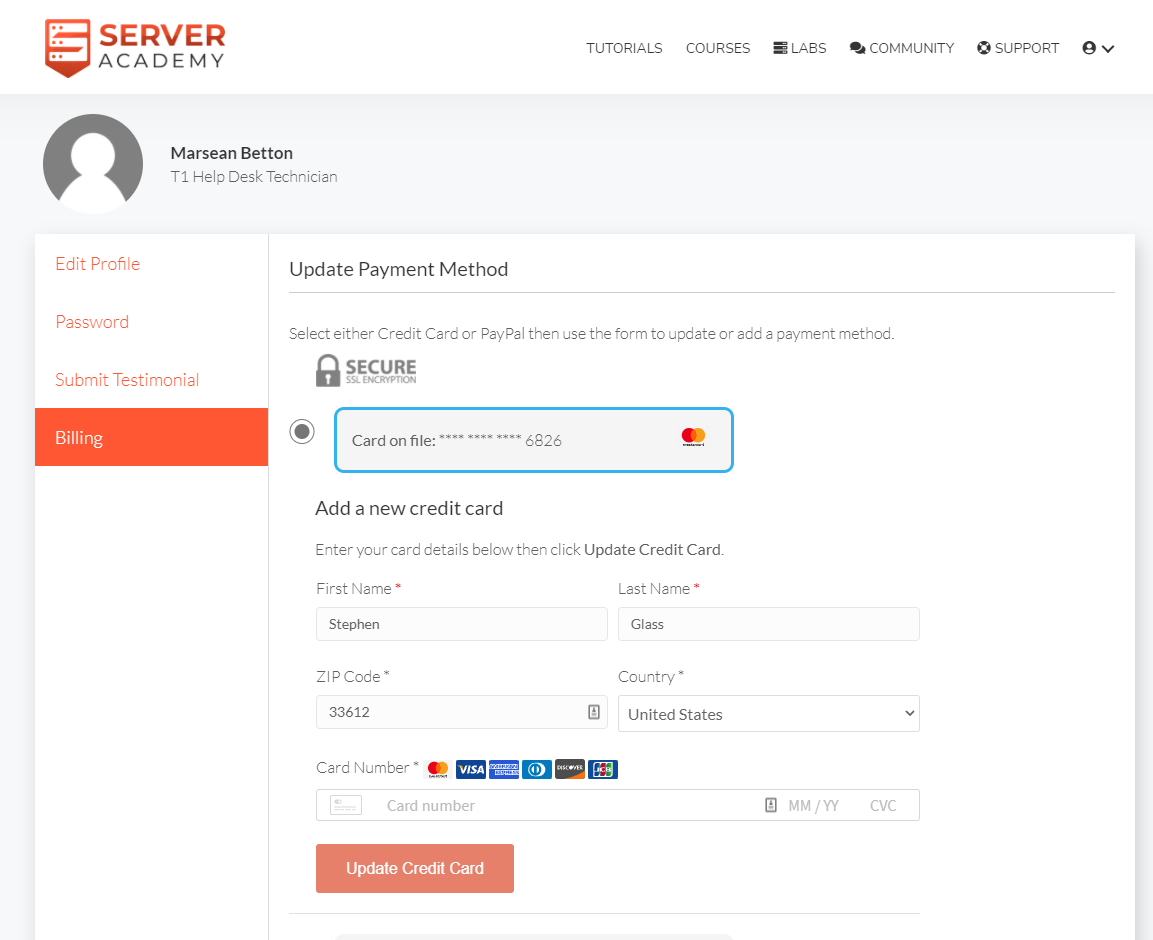
Task: Click the First Name input field
Action: coord(461,624)
